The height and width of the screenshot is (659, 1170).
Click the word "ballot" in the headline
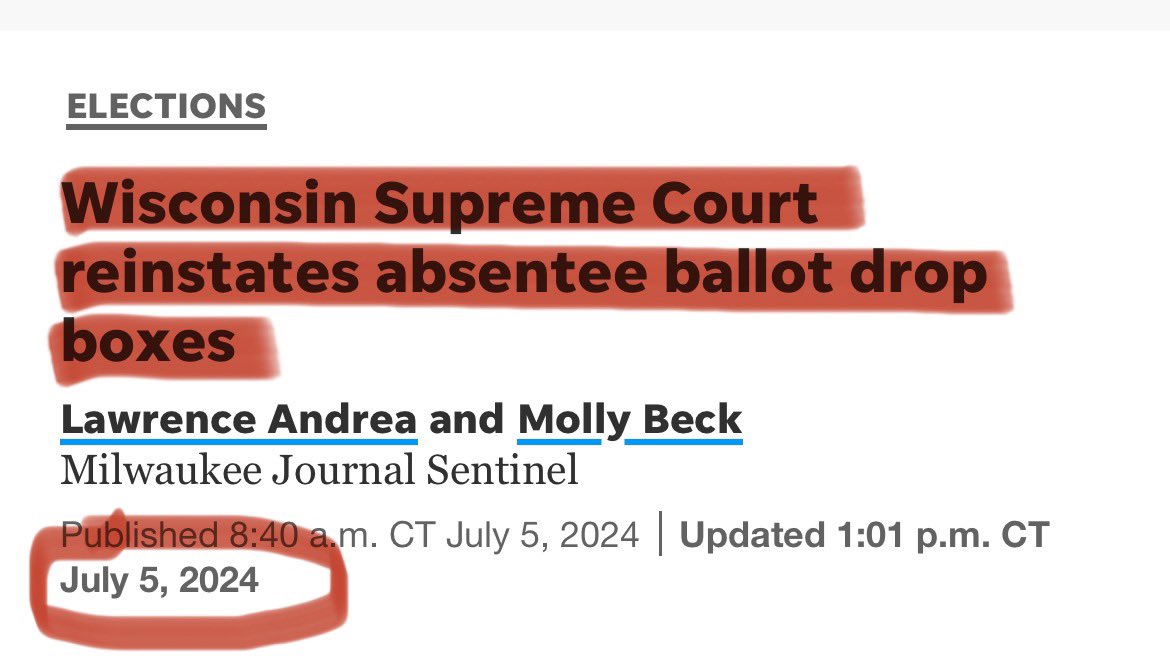point(747,274)
